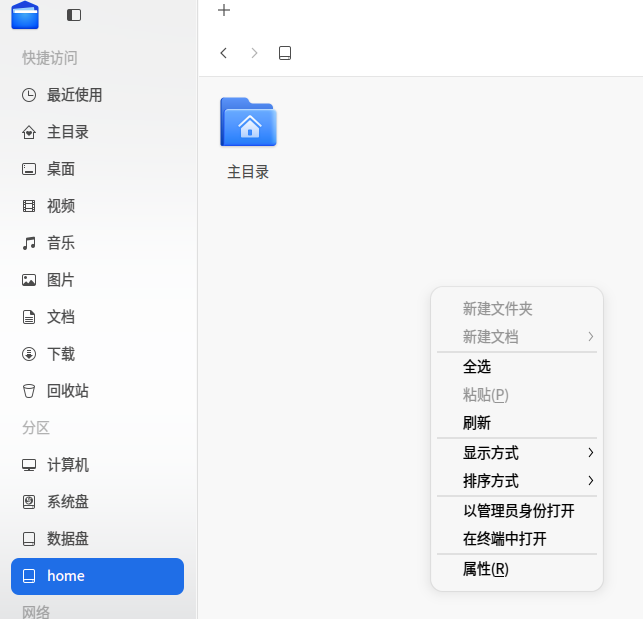643x619 pixels.
Task: Click the document icon beside 文档
Action: pyautogui.click(x=29, y=317)
